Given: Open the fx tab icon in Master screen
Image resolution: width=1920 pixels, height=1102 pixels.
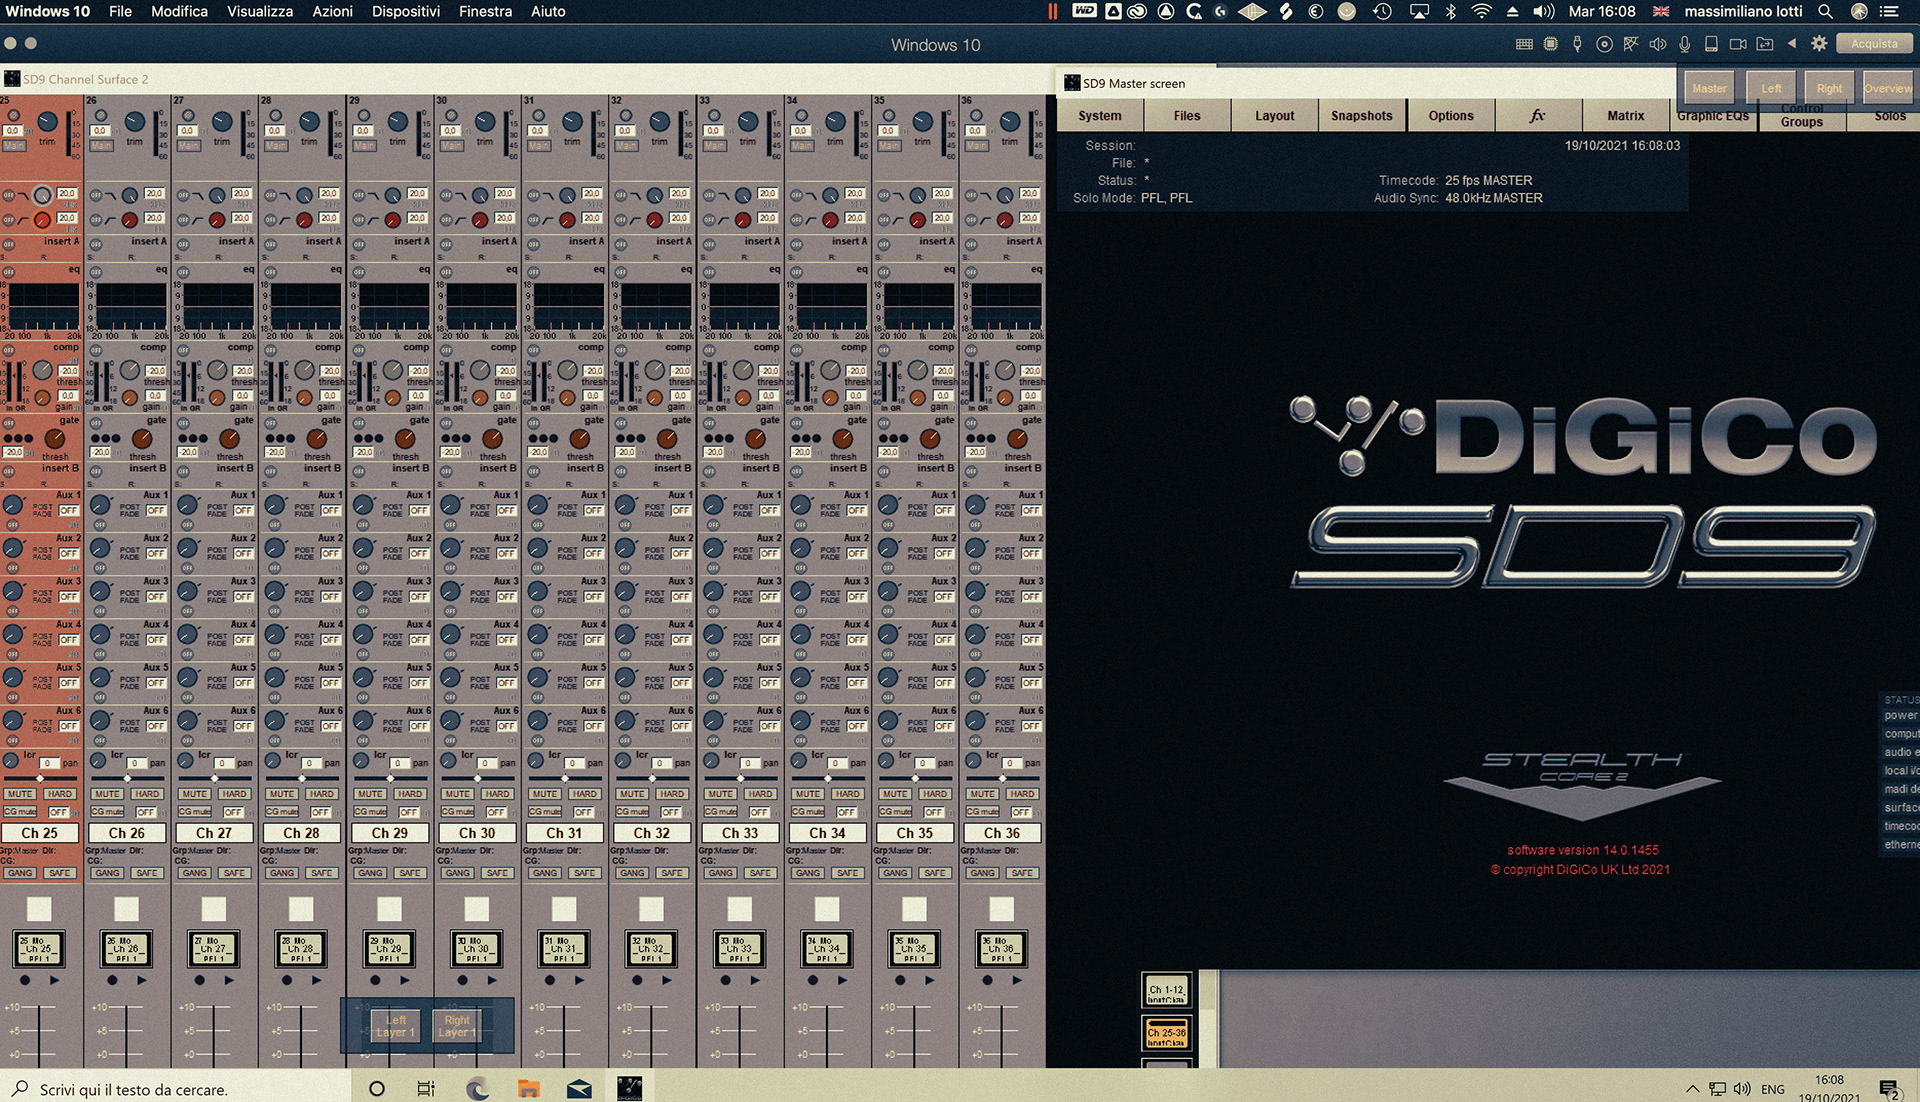Looking at the screenshot, I should (x=1538, y=116).
